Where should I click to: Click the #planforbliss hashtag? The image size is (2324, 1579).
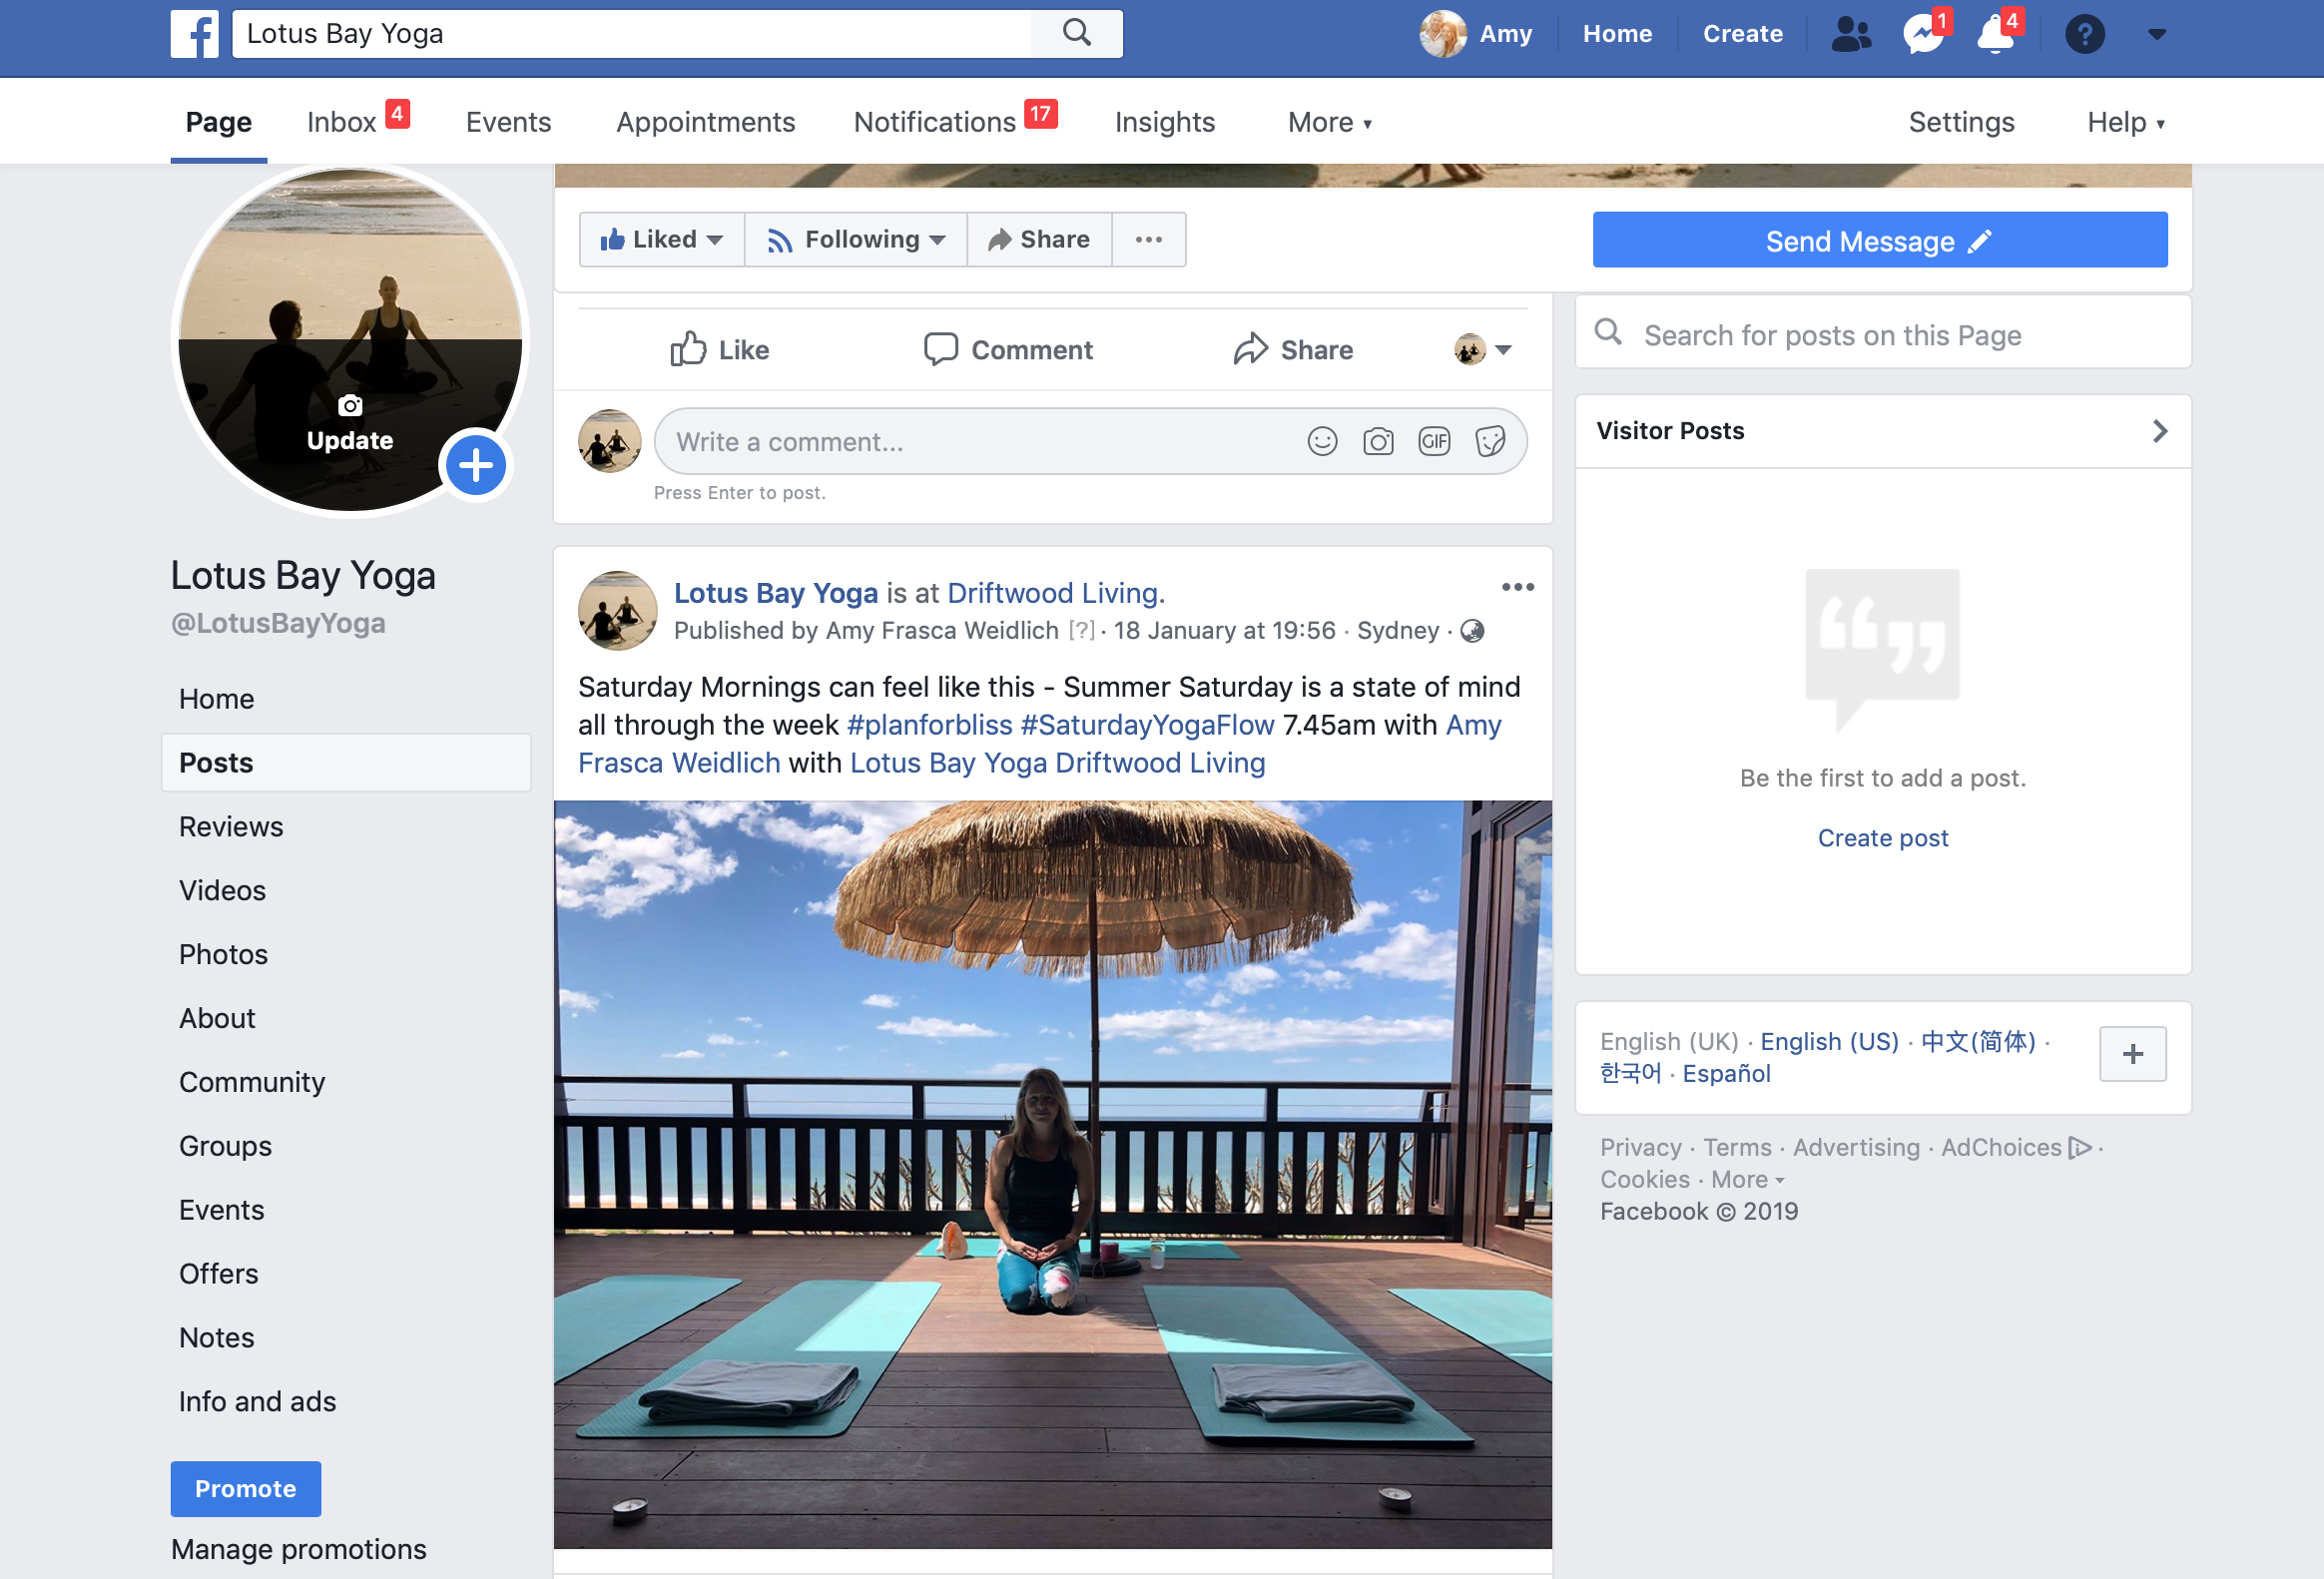pos(930,725)
